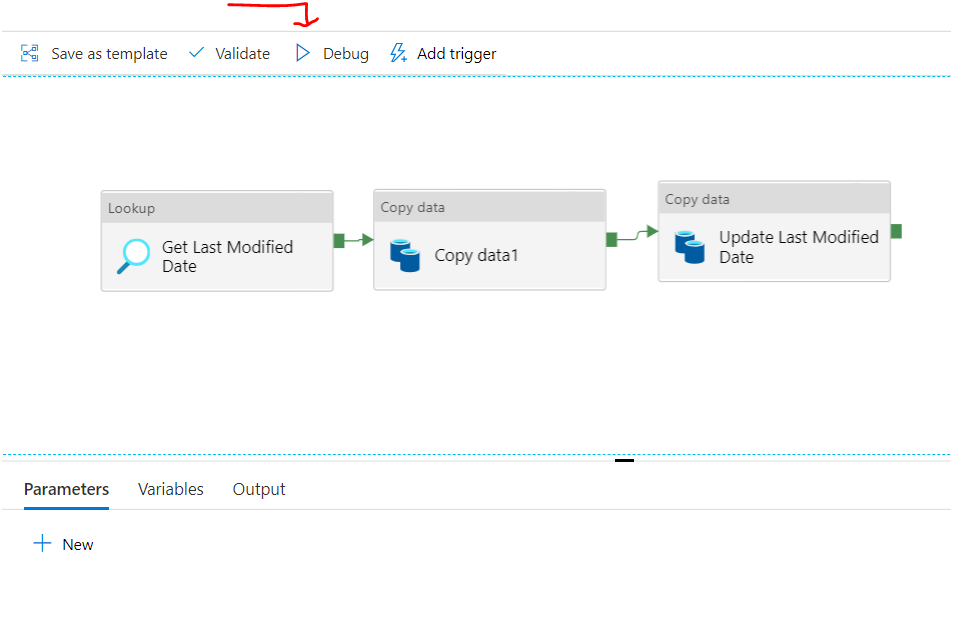Click the Copy data1 database icon
This screenshot has height=625, width=953.
point(405,255)
